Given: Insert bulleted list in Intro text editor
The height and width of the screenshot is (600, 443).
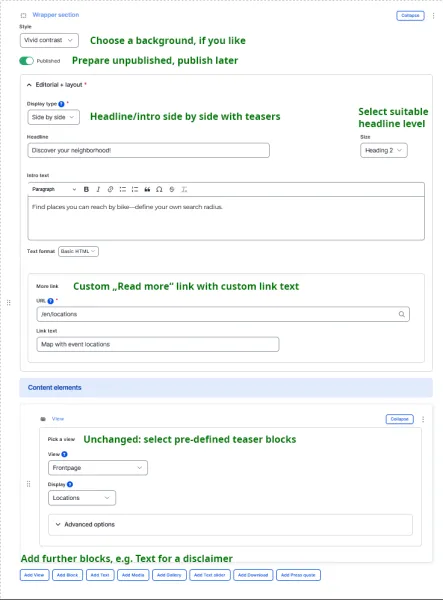Looking at the screenshot, I should point(122,189).
